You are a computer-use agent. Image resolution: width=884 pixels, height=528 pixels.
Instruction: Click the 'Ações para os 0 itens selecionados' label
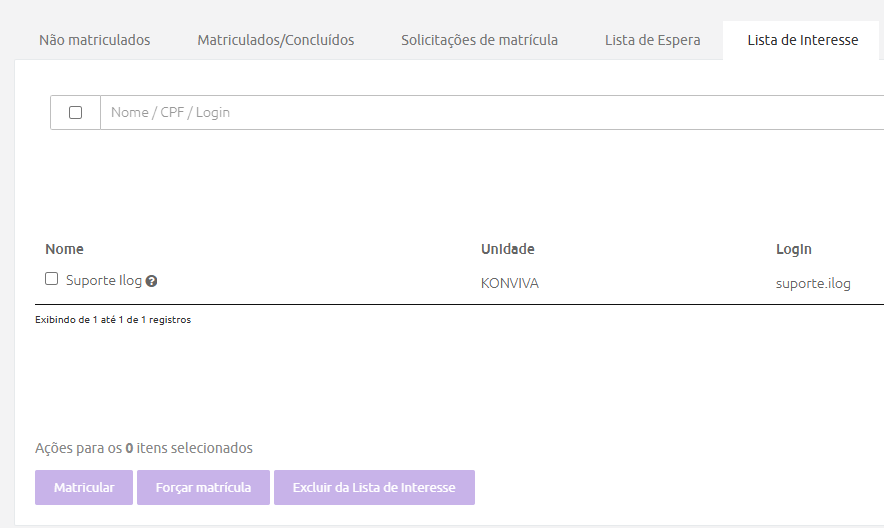143,448
